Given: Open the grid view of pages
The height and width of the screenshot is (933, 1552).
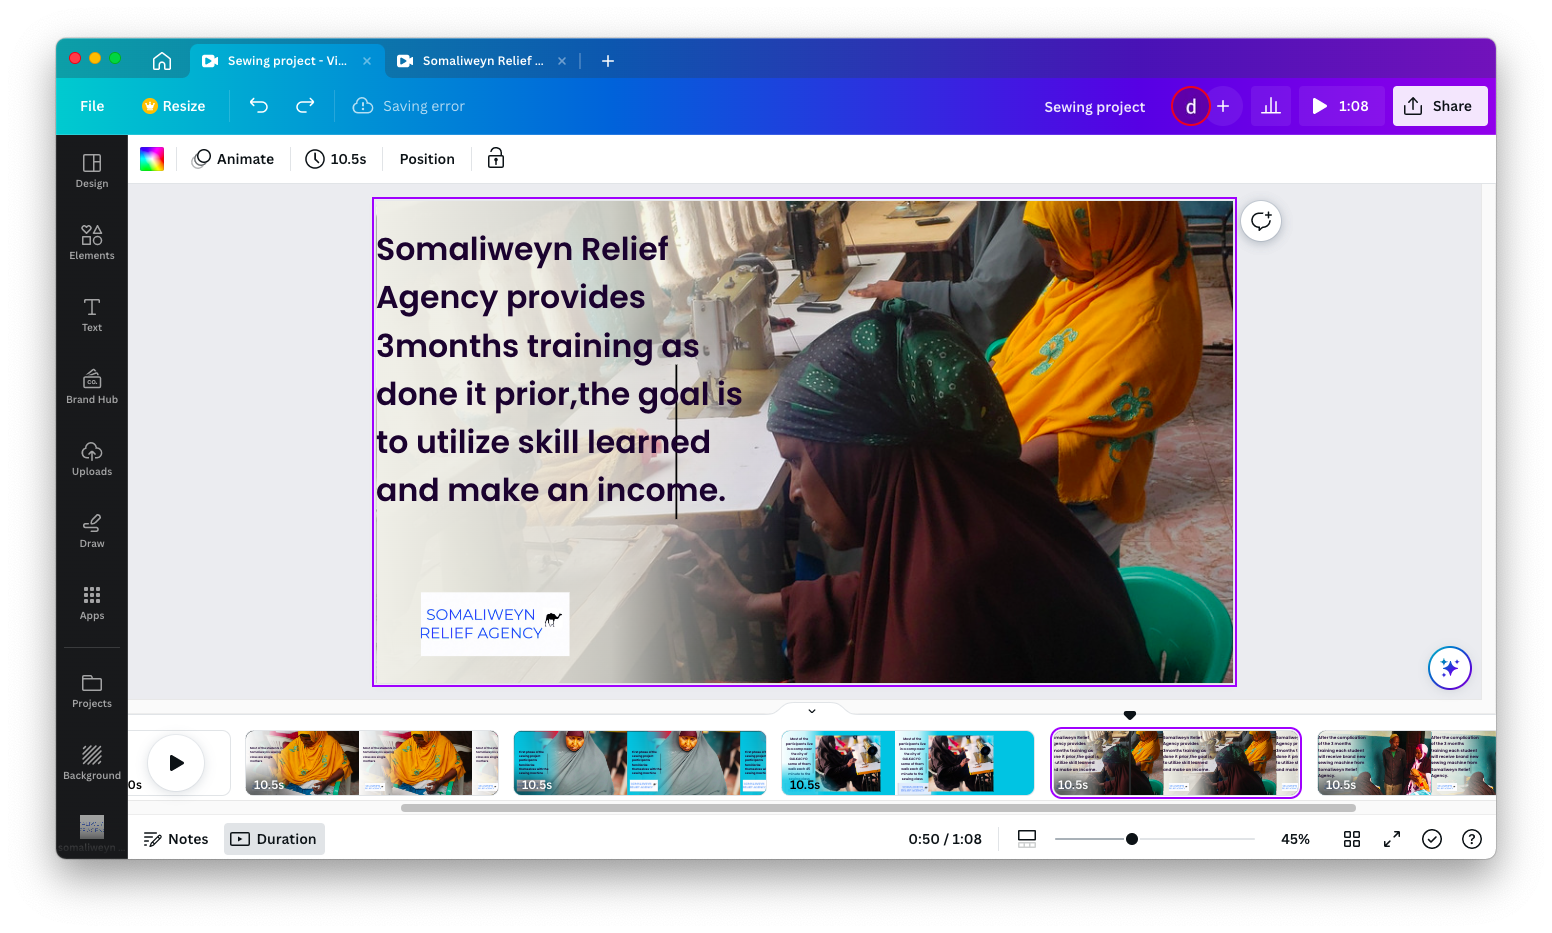Looking at the screenshot, I should click(1352, 839).
